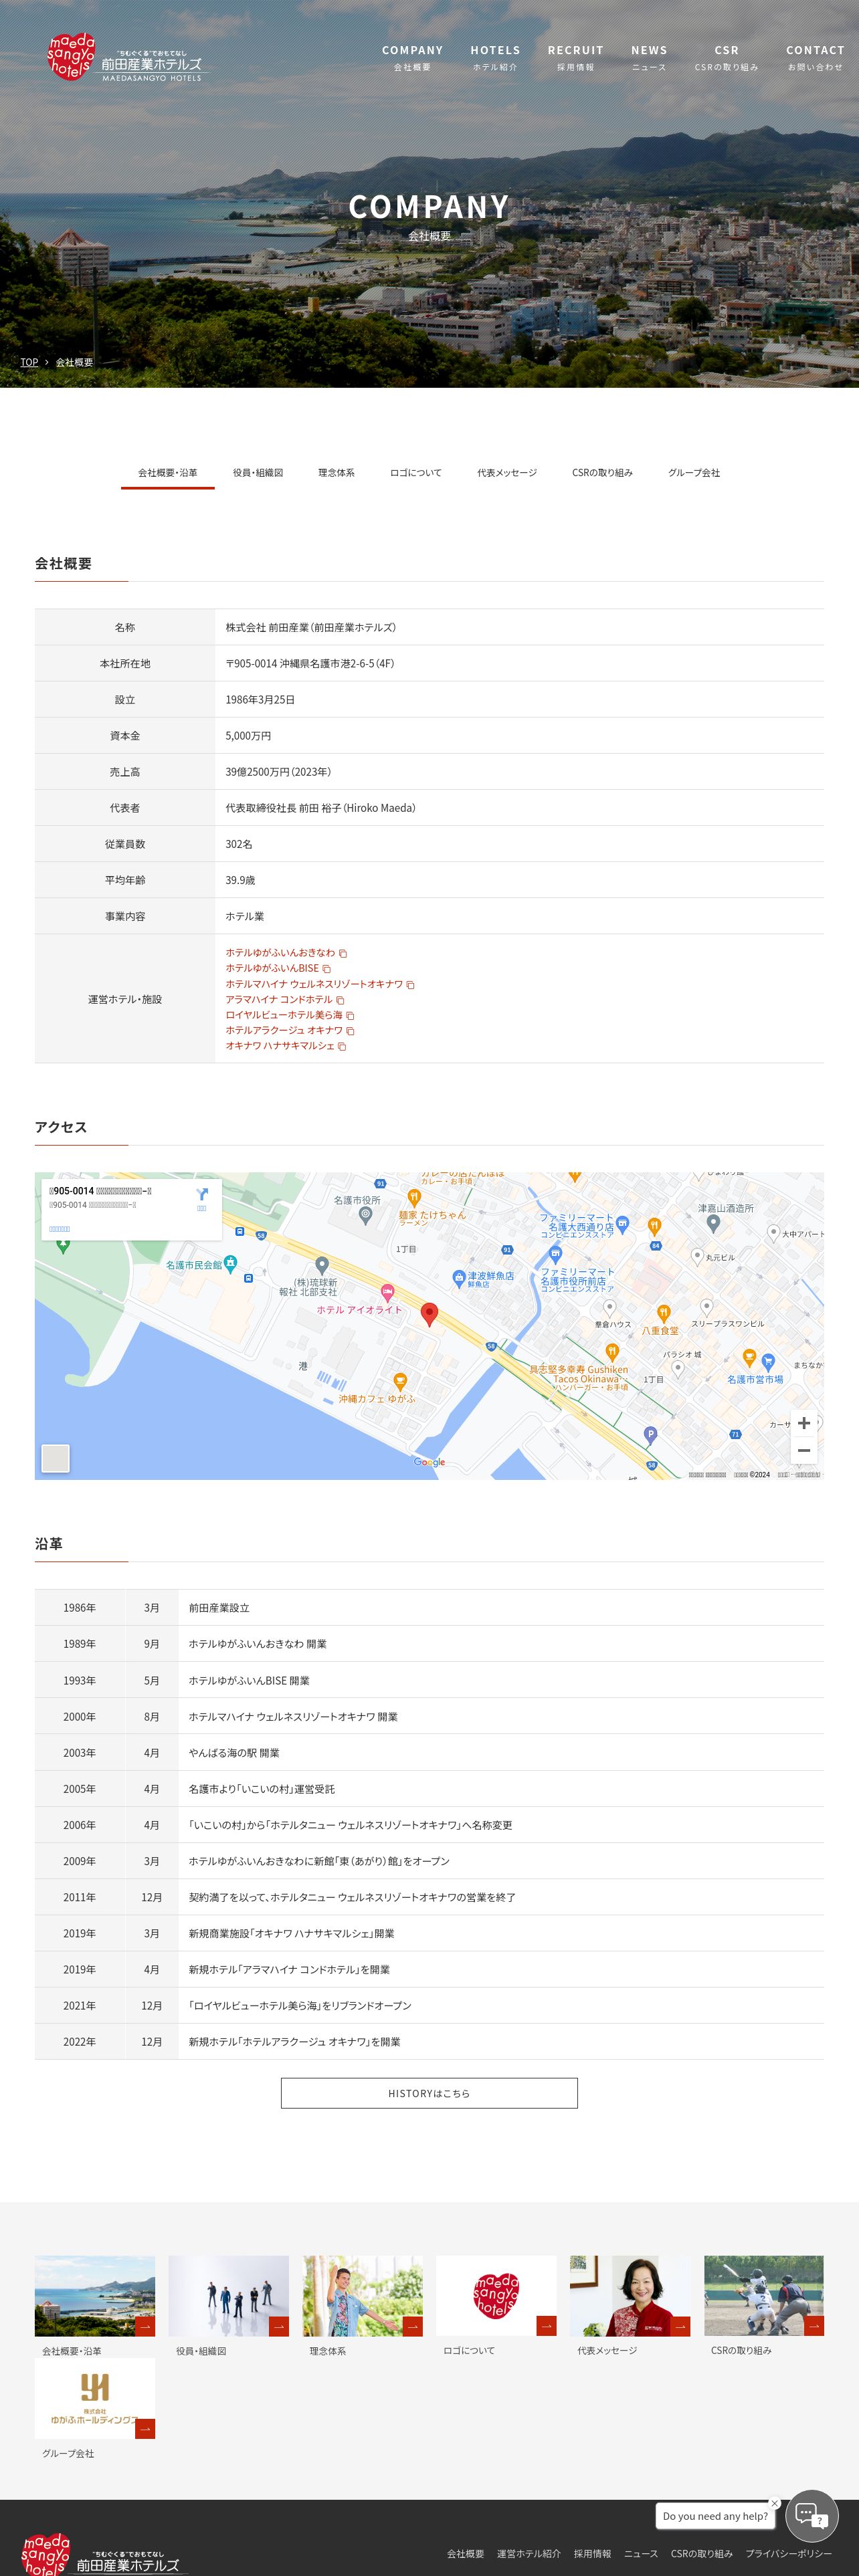Click the 八重食堂 map marker

[663, 1313]
